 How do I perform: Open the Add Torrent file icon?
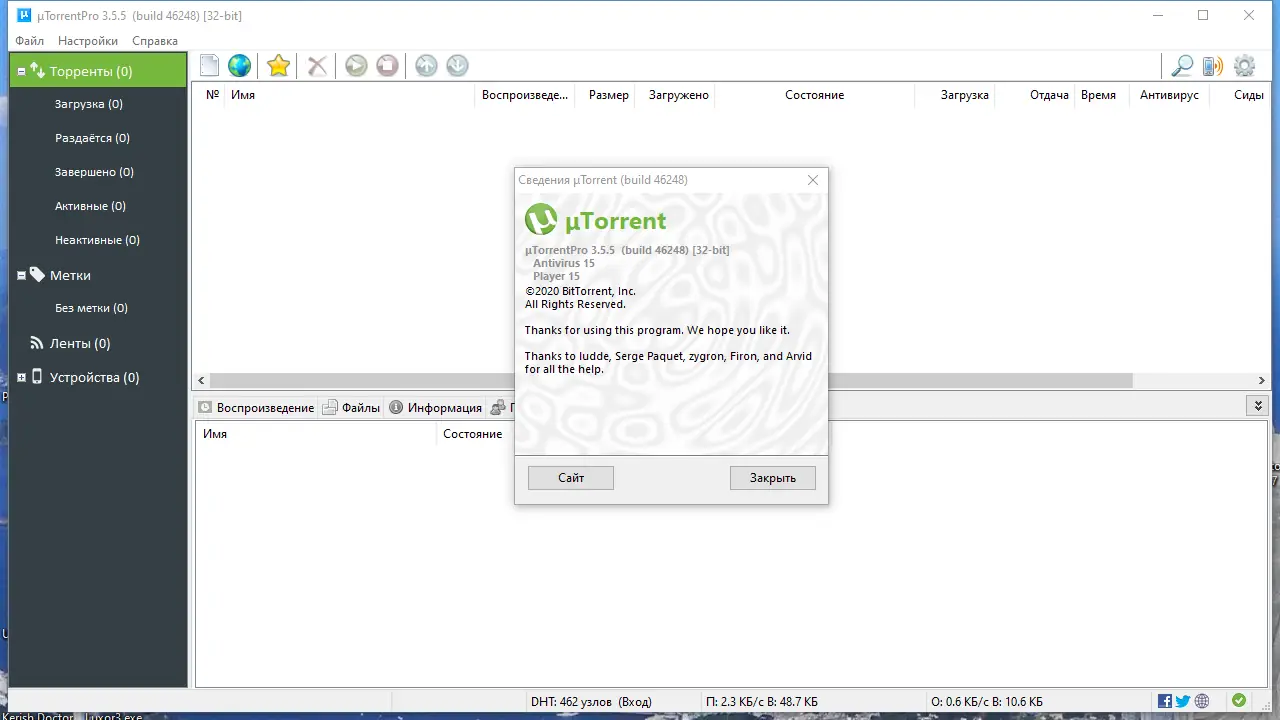(x=209, y=65)
